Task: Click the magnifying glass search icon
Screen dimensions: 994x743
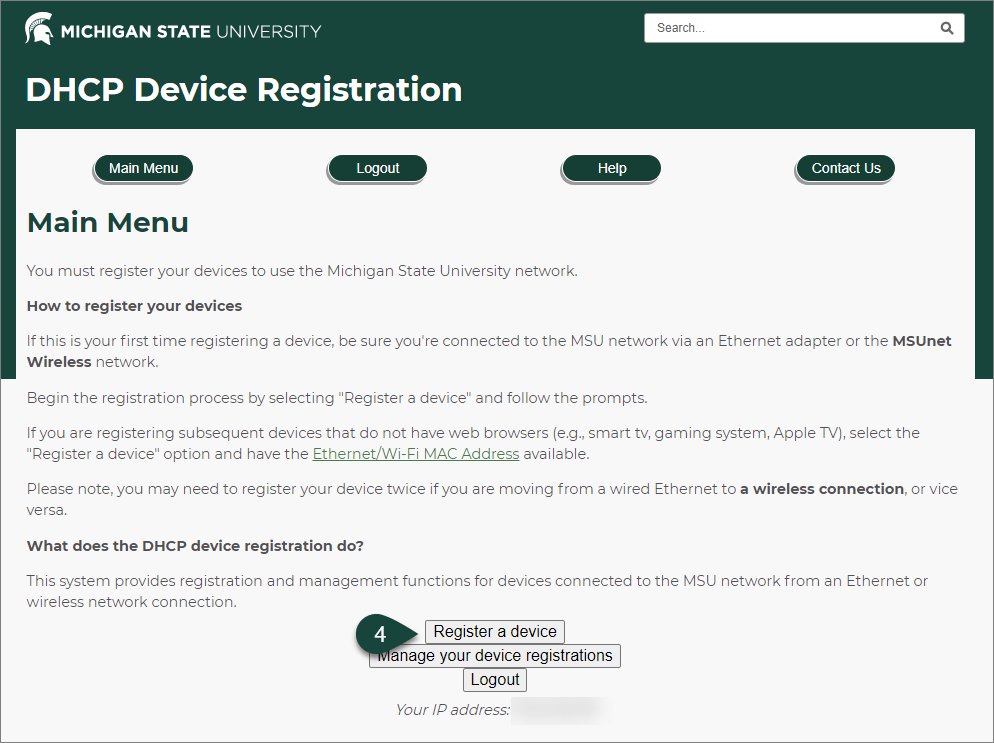Action: pos(946,28)
